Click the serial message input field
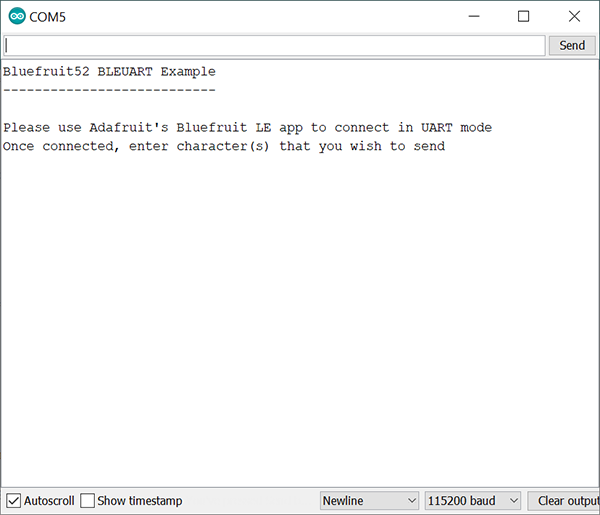This screenshot has height=515, width=600. (274, 46)
